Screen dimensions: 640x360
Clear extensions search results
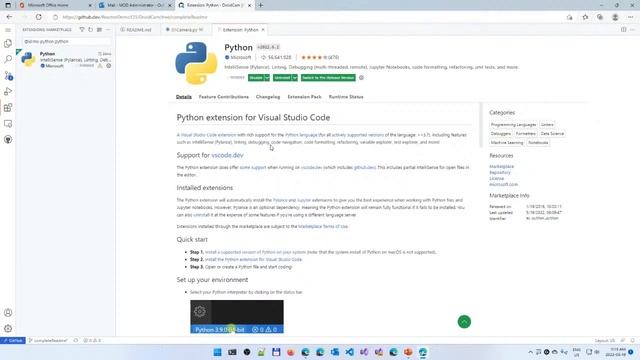click(99, 30)
